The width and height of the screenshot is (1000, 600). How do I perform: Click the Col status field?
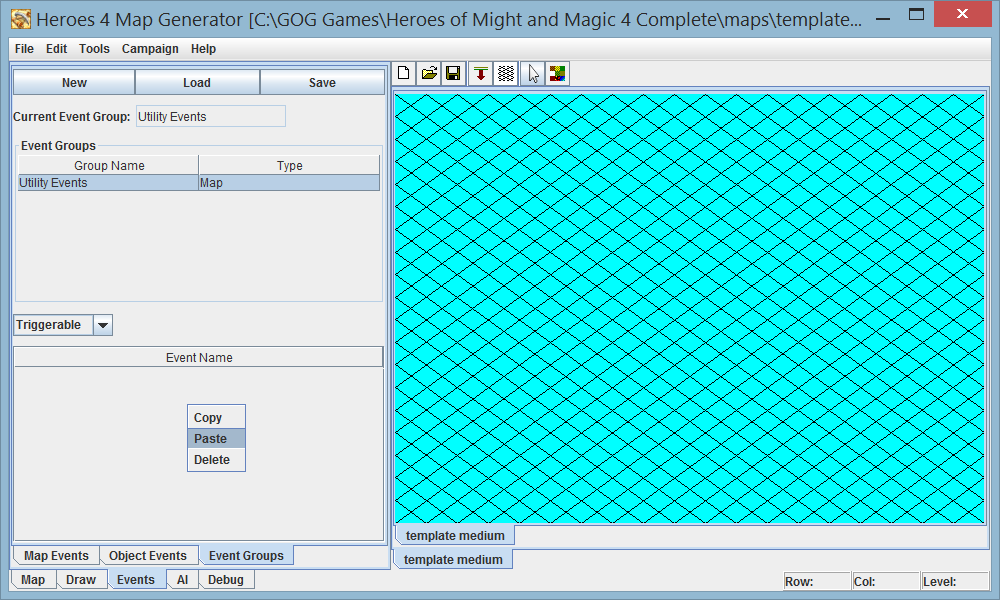pyautogui.click(x=886, y=581)
